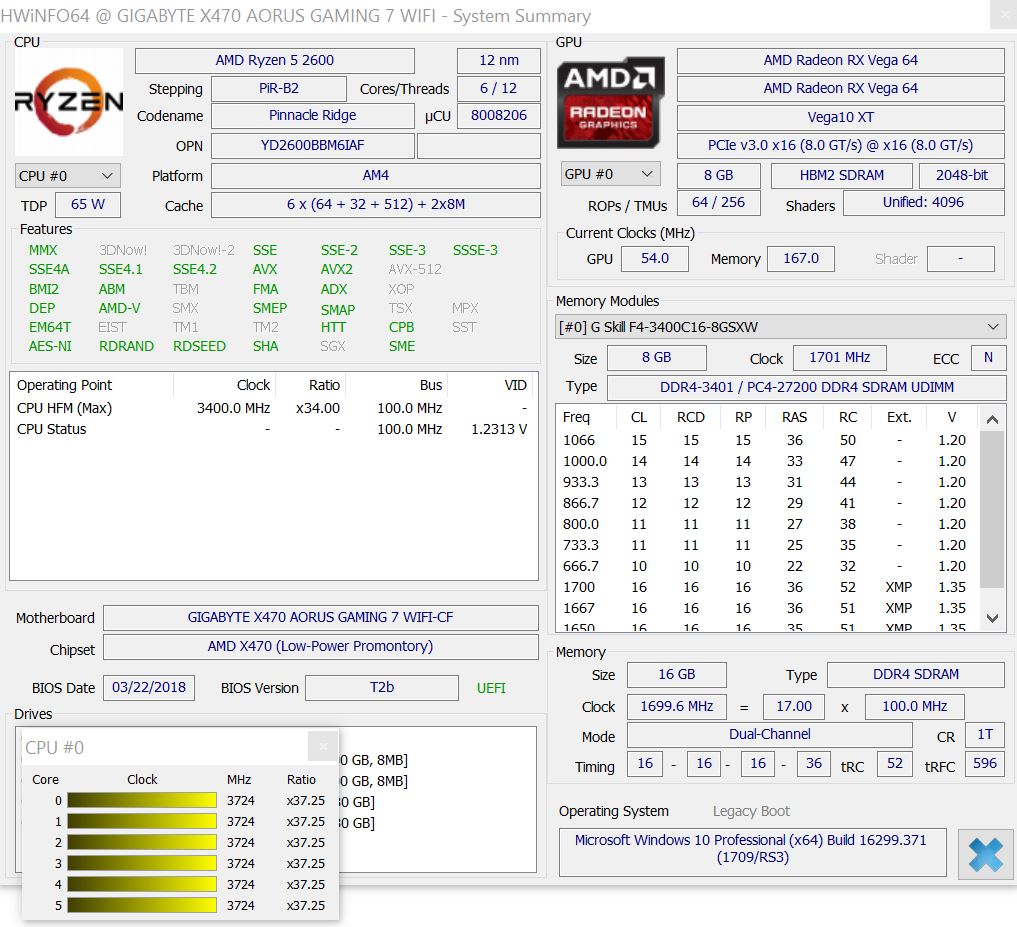Click the 8008206 microcode field
The height and width of the screenshot is (927, 1017).
tap(499, 115)
